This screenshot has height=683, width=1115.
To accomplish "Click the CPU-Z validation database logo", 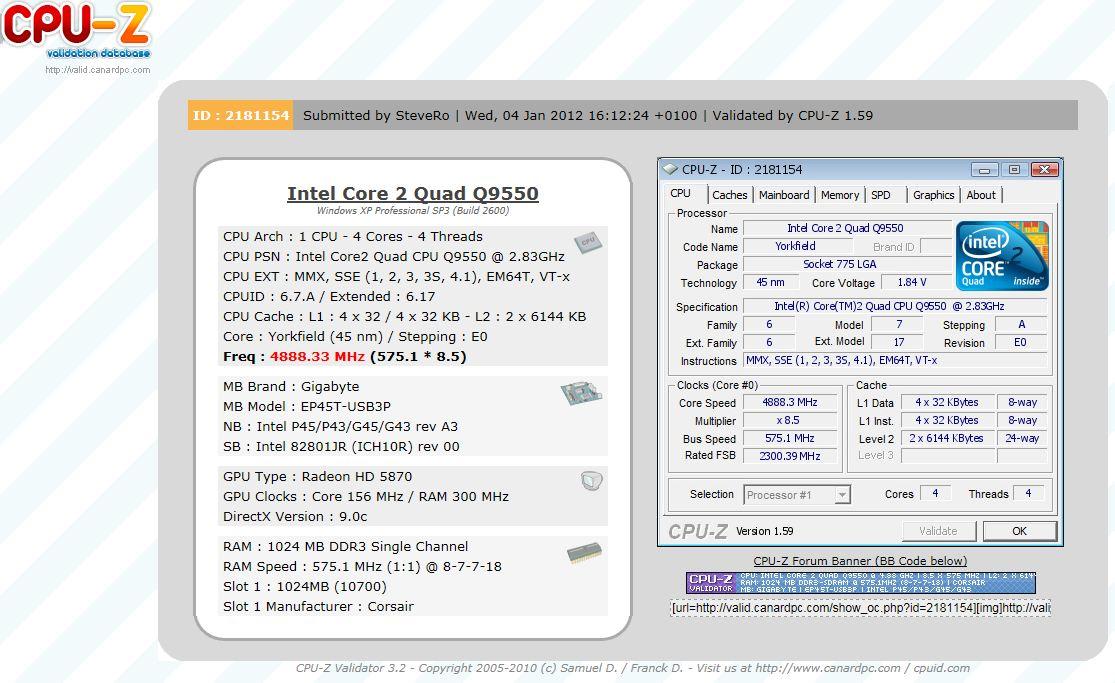I will coord(76,31).
